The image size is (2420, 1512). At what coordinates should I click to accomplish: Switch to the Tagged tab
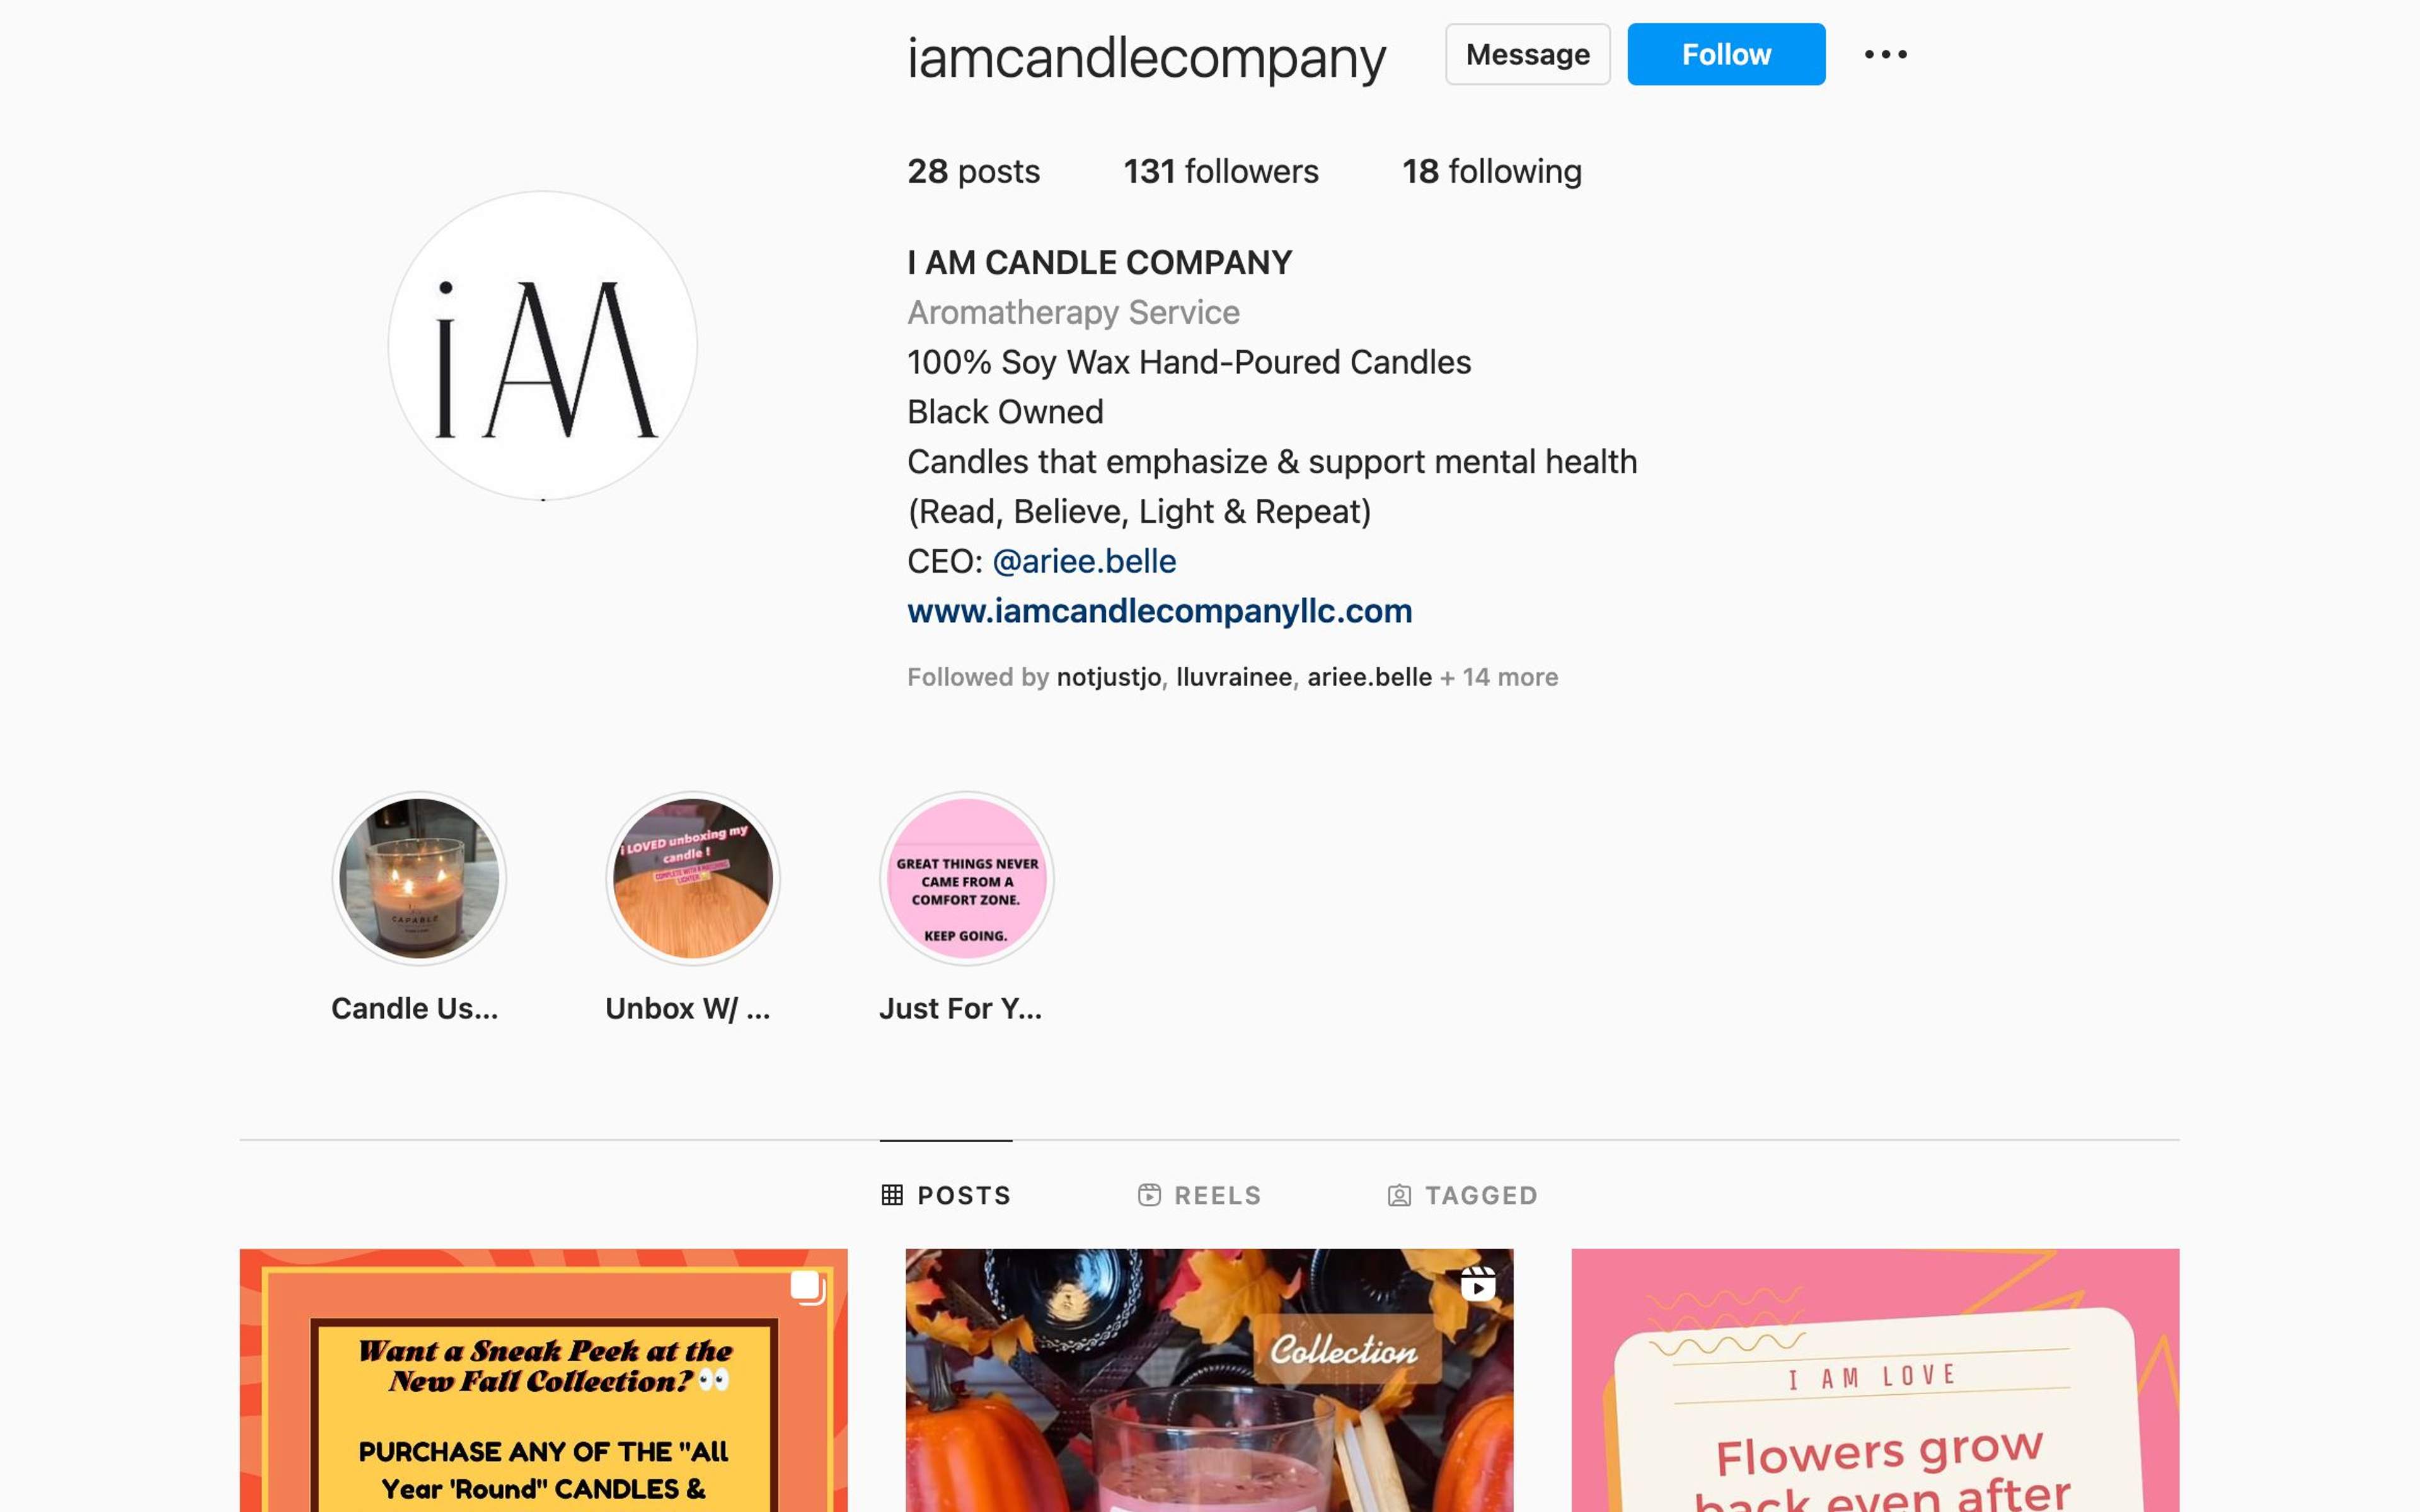click(1463, 1195)
